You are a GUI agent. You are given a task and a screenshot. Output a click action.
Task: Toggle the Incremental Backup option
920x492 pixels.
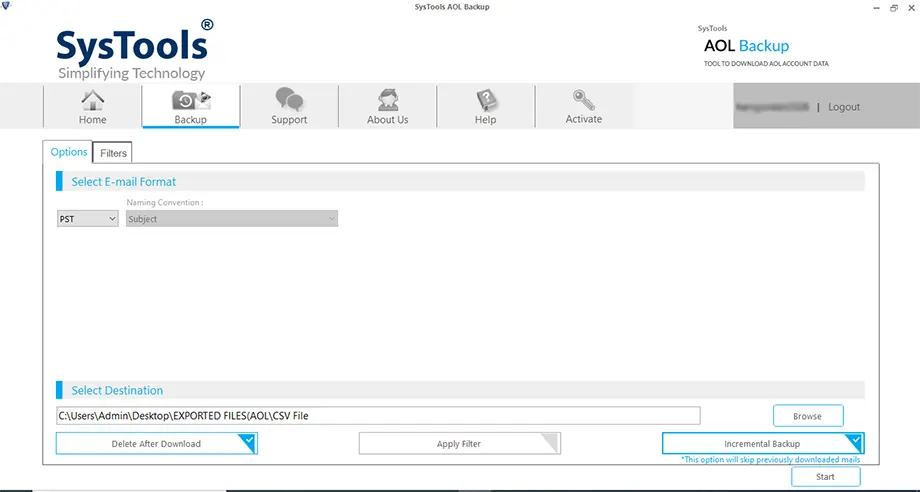(x=763, y=444)
